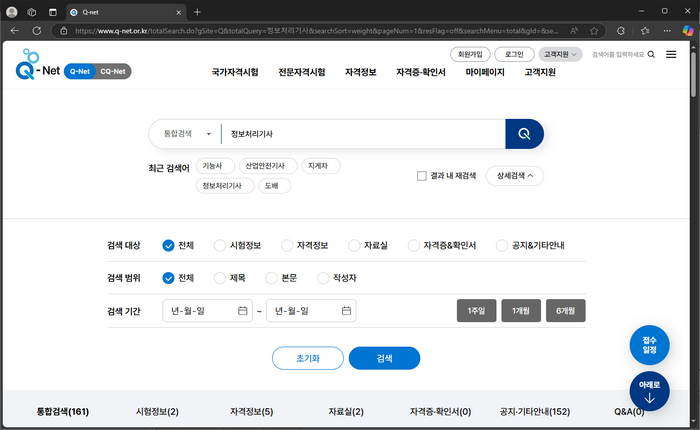Select 전체 radio in 검색 대상 row
The height and width of the screenshot is (430, 700).
[168, 246]
